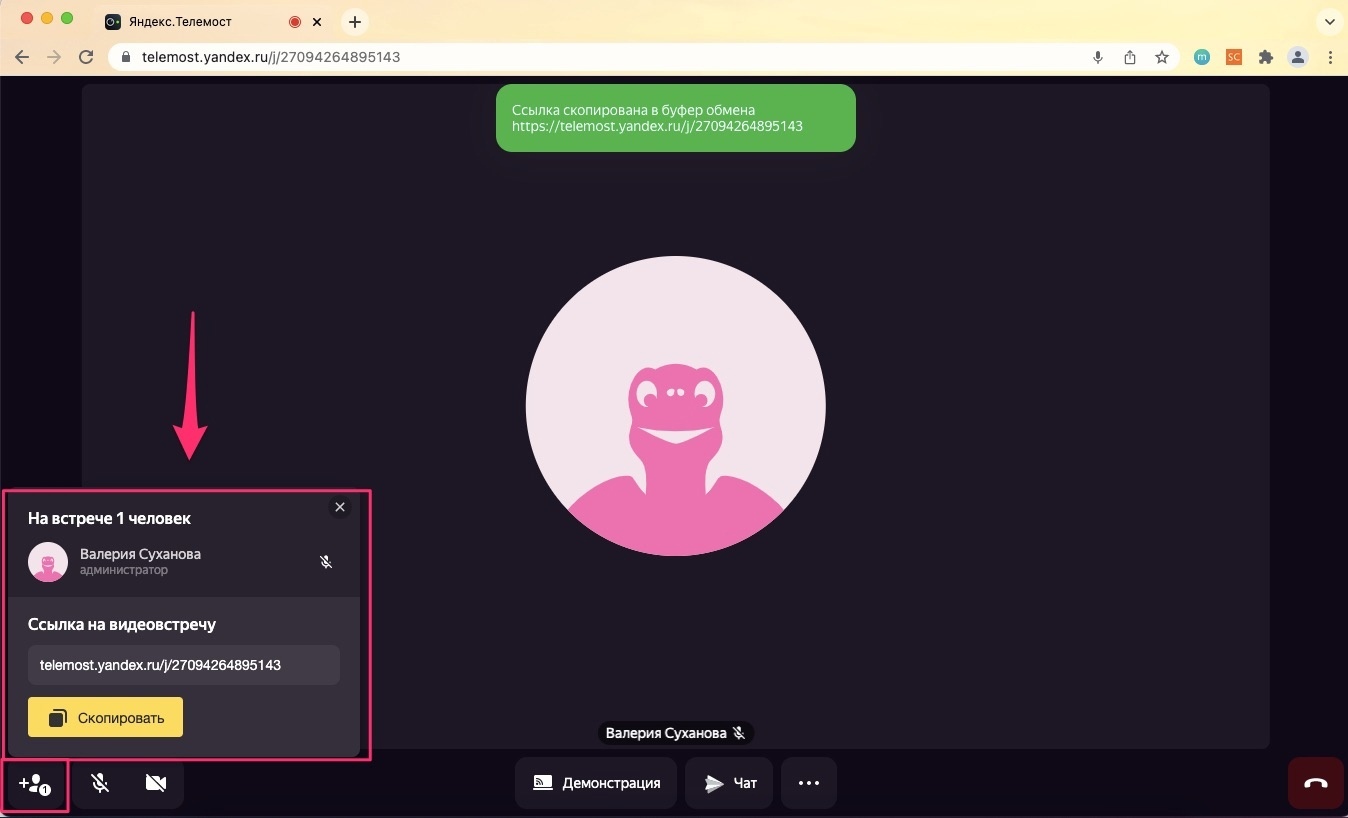Select the meeting link field
Screen dimensions: 1348x818
pos(184,665)
